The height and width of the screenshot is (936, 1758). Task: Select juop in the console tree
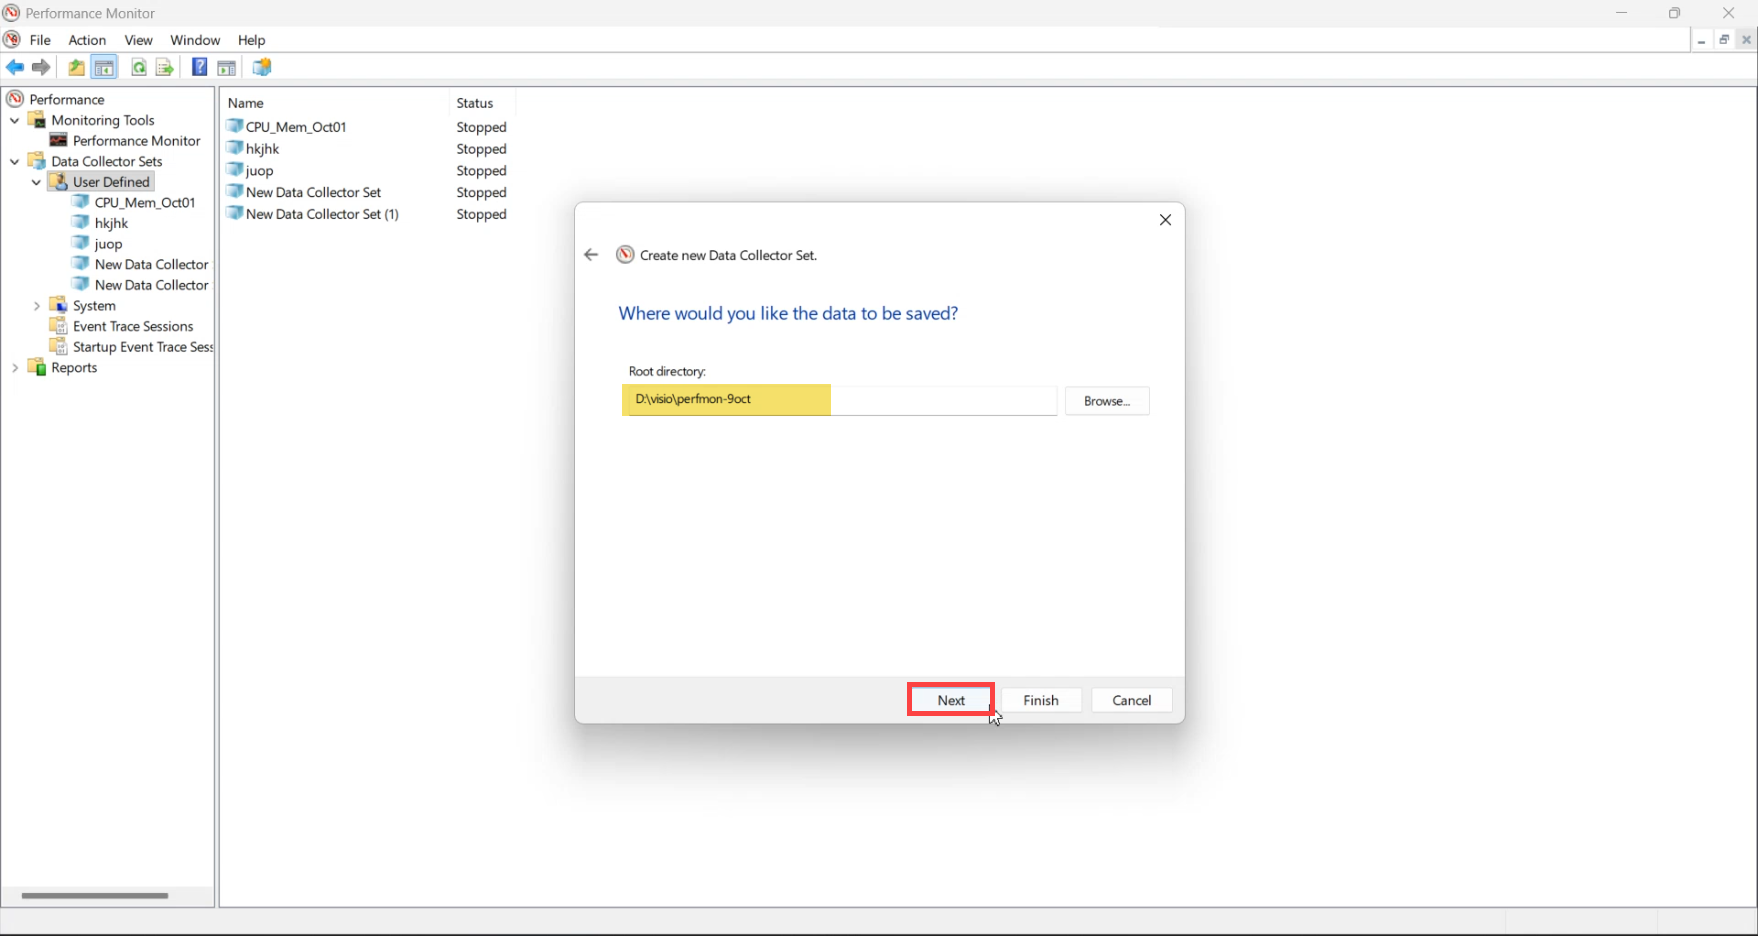[x=108, y=244]
